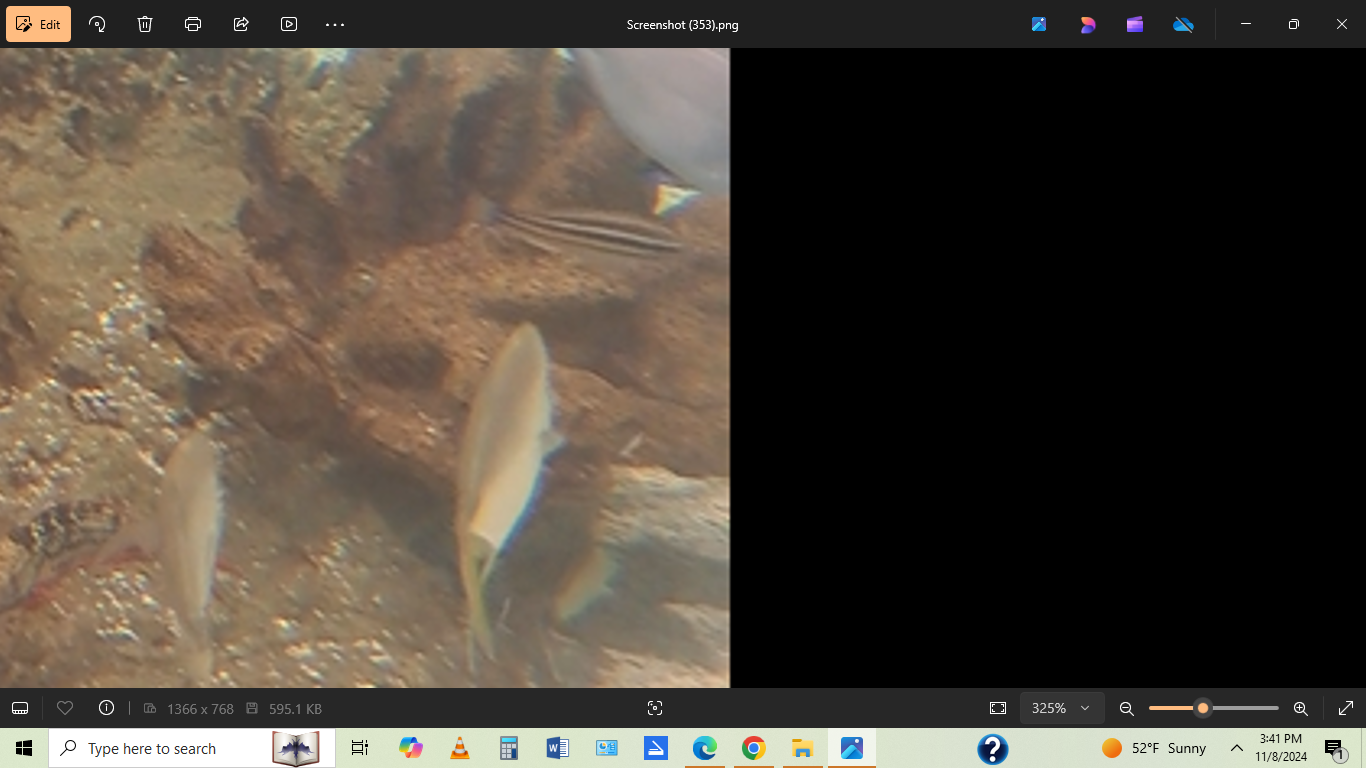Show hidden taskbar icons
Image resolution: width=1366 pixels, height=768 pixels.
click(1237, 748)
